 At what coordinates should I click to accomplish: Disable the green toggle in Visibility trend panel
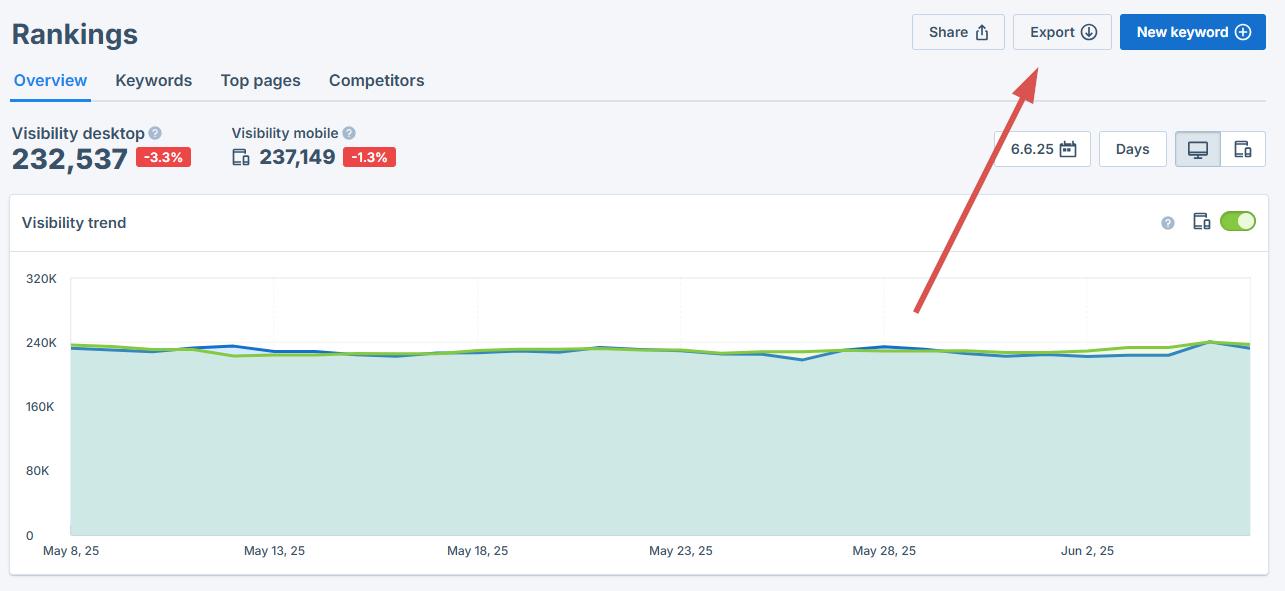(x=1238, y=221)
